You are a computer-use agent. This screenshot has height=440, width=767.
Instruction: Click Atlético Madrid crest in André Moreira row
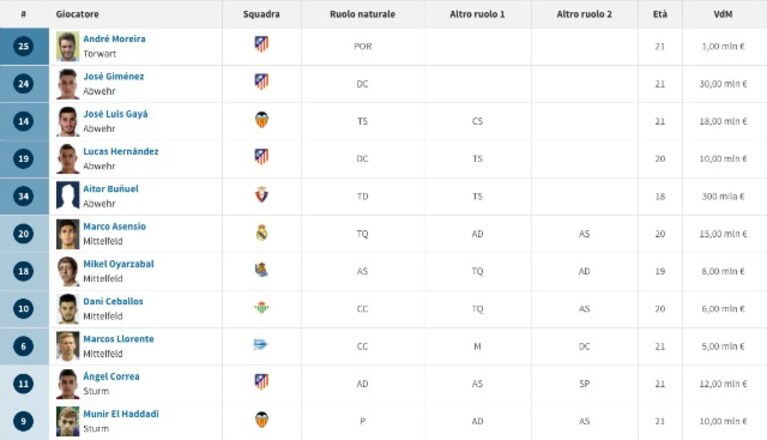click(261, 44)
